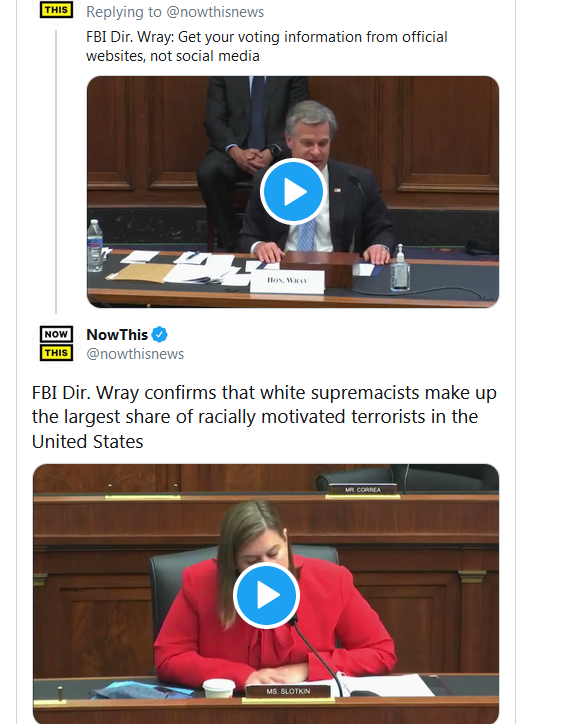
Task: Click the hand sanitizer bottle in the Wray video
Action: pyautogui.click(x=400, y=269)
